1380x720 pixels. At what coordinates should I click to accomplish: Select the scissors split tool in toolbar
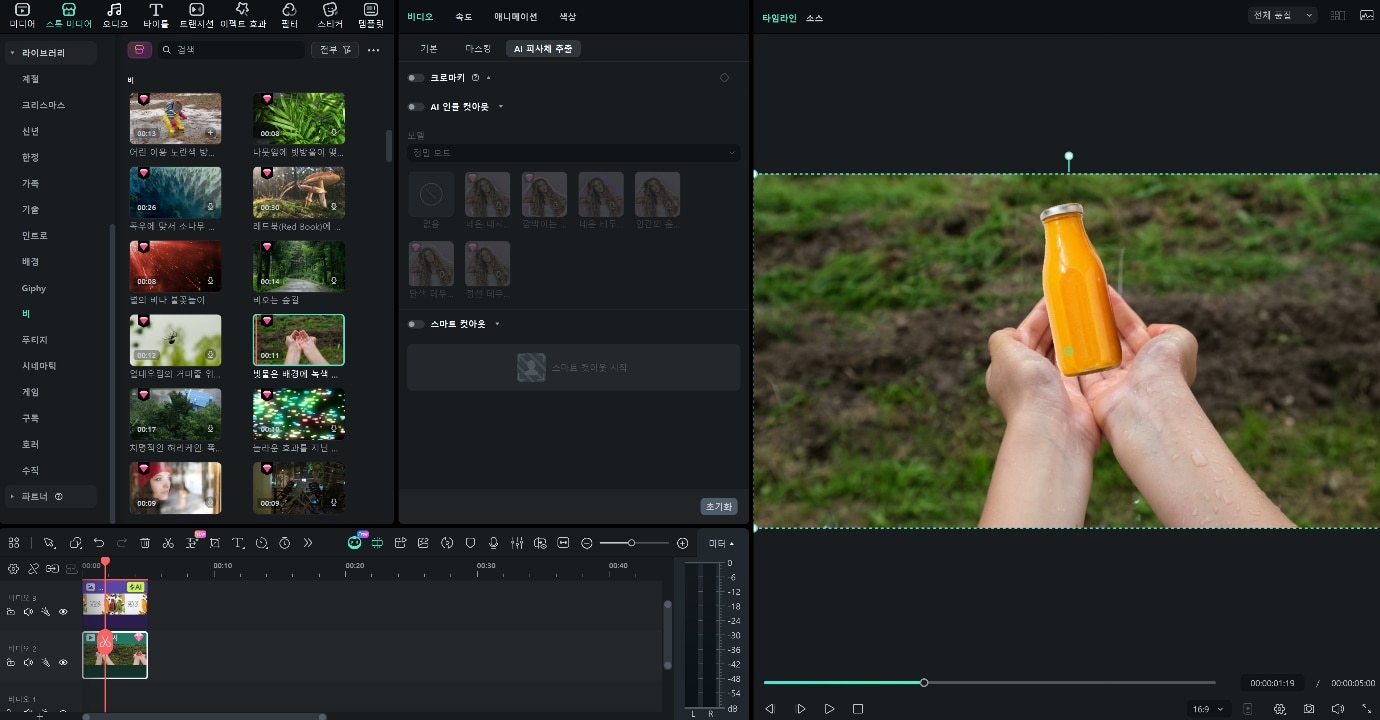(168, 543)
